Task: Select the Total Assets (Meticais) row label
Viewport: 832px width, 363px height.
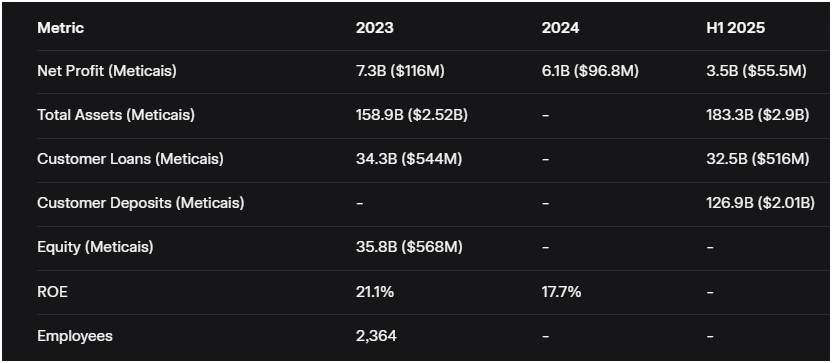Action: (116, 115)
